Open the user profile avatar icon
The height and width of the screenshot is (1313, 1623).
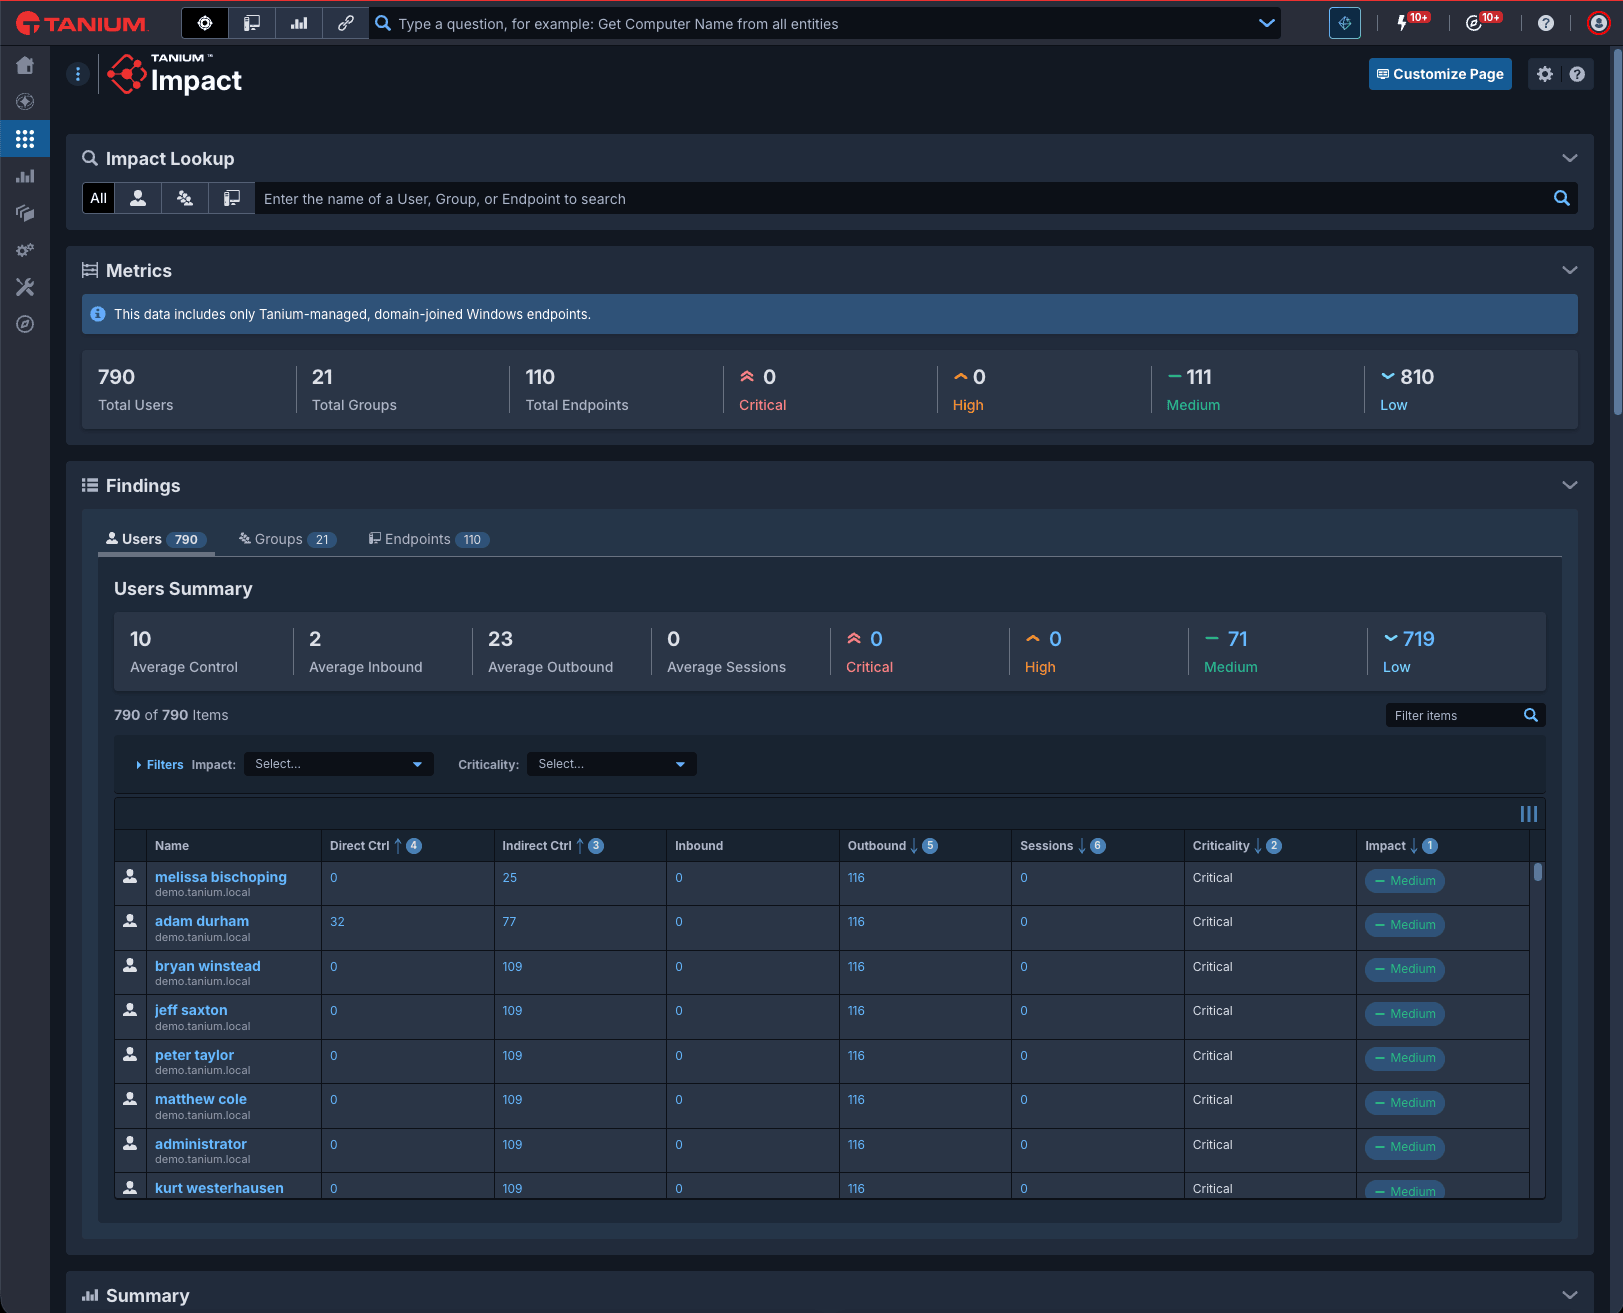click(1599, 23)
